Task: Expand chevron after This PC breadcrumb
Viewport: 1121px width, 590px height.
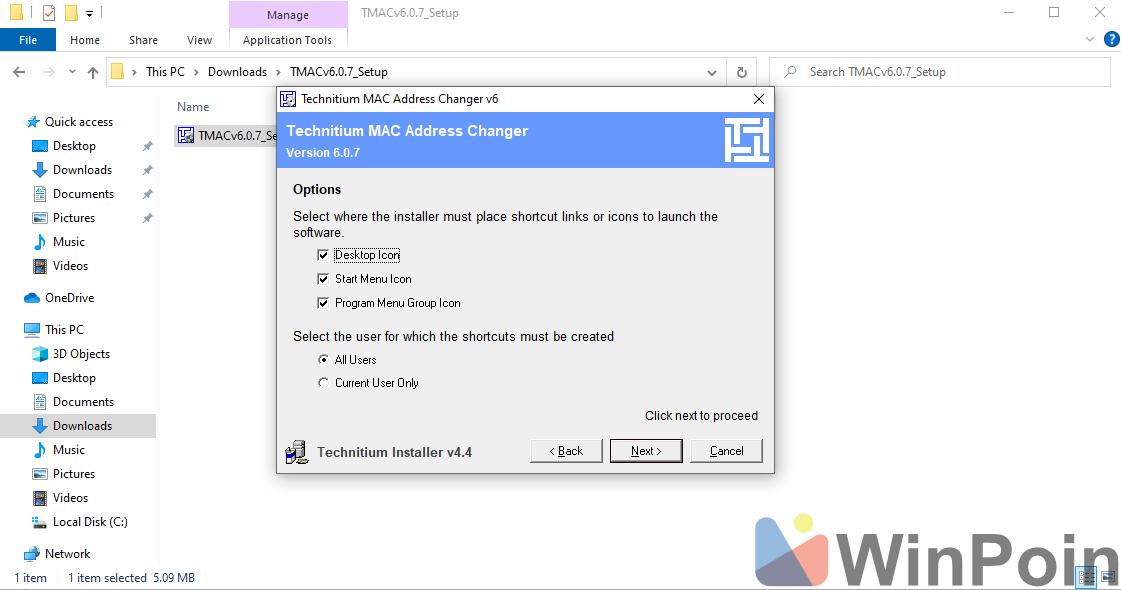Action: pos(196,72)
